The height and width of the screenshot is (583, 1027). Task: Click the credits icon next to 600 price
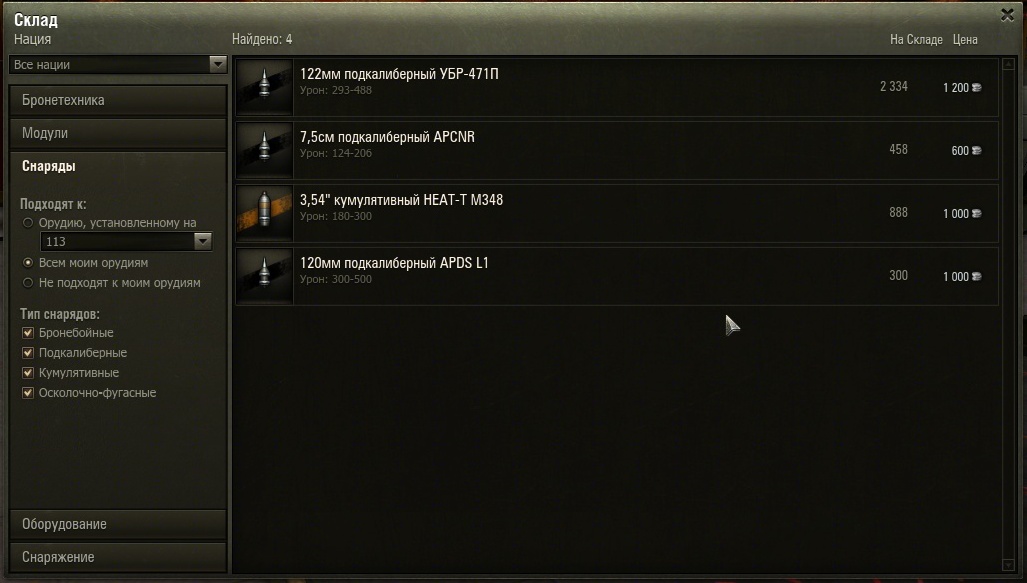(x=977, y=151)
